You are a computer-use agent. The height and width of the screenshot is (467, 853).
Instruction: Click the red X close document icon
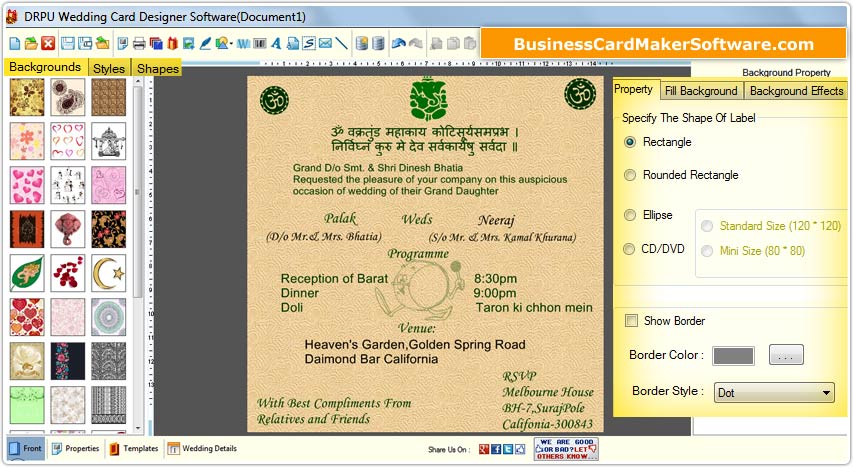48,44
